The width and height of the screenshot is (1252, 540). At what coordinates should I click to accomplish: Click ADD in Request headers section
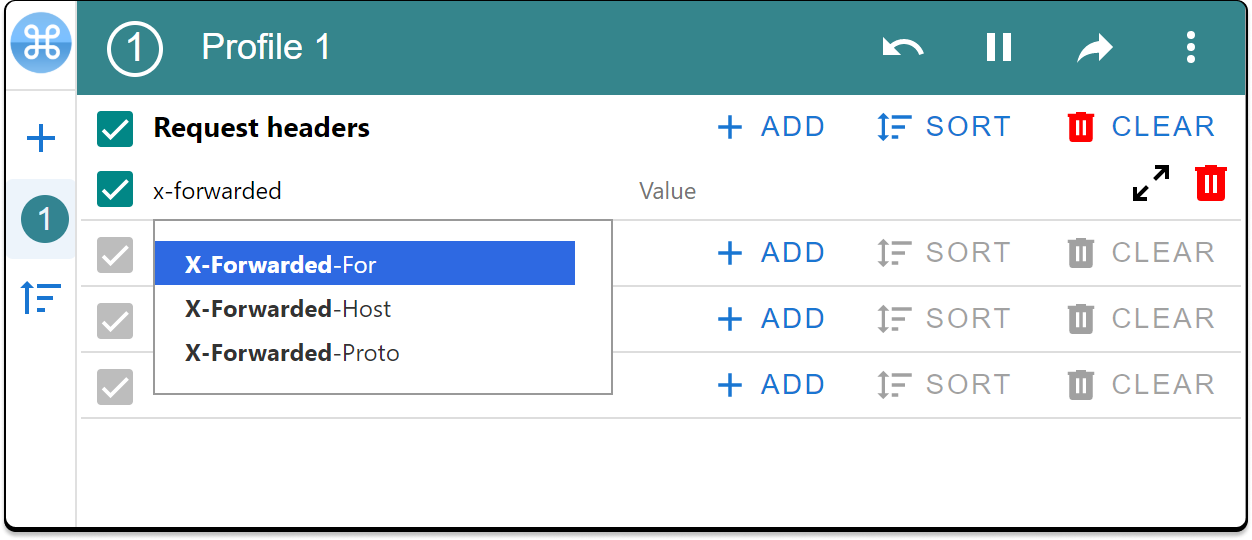(x=771, y=127)
